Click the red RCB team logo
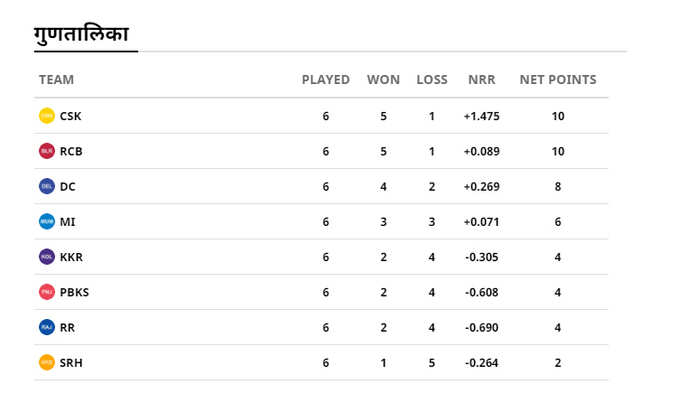Screen dimensions: 680x403 coord(47,151)
